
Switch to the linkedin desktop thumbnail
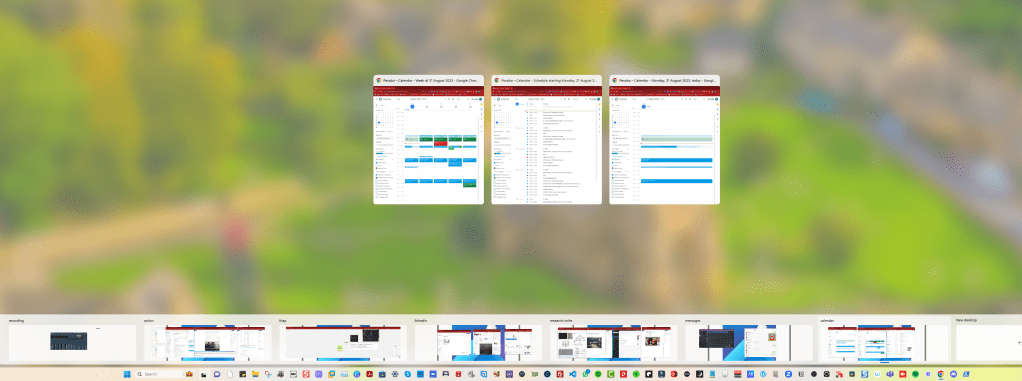[478, 343]
